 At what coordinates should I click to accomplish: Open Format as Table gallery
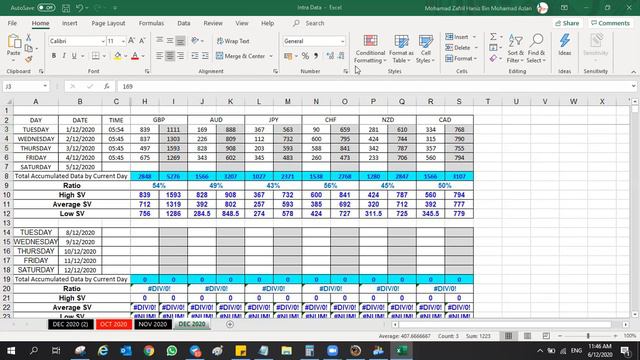(401, 49)
